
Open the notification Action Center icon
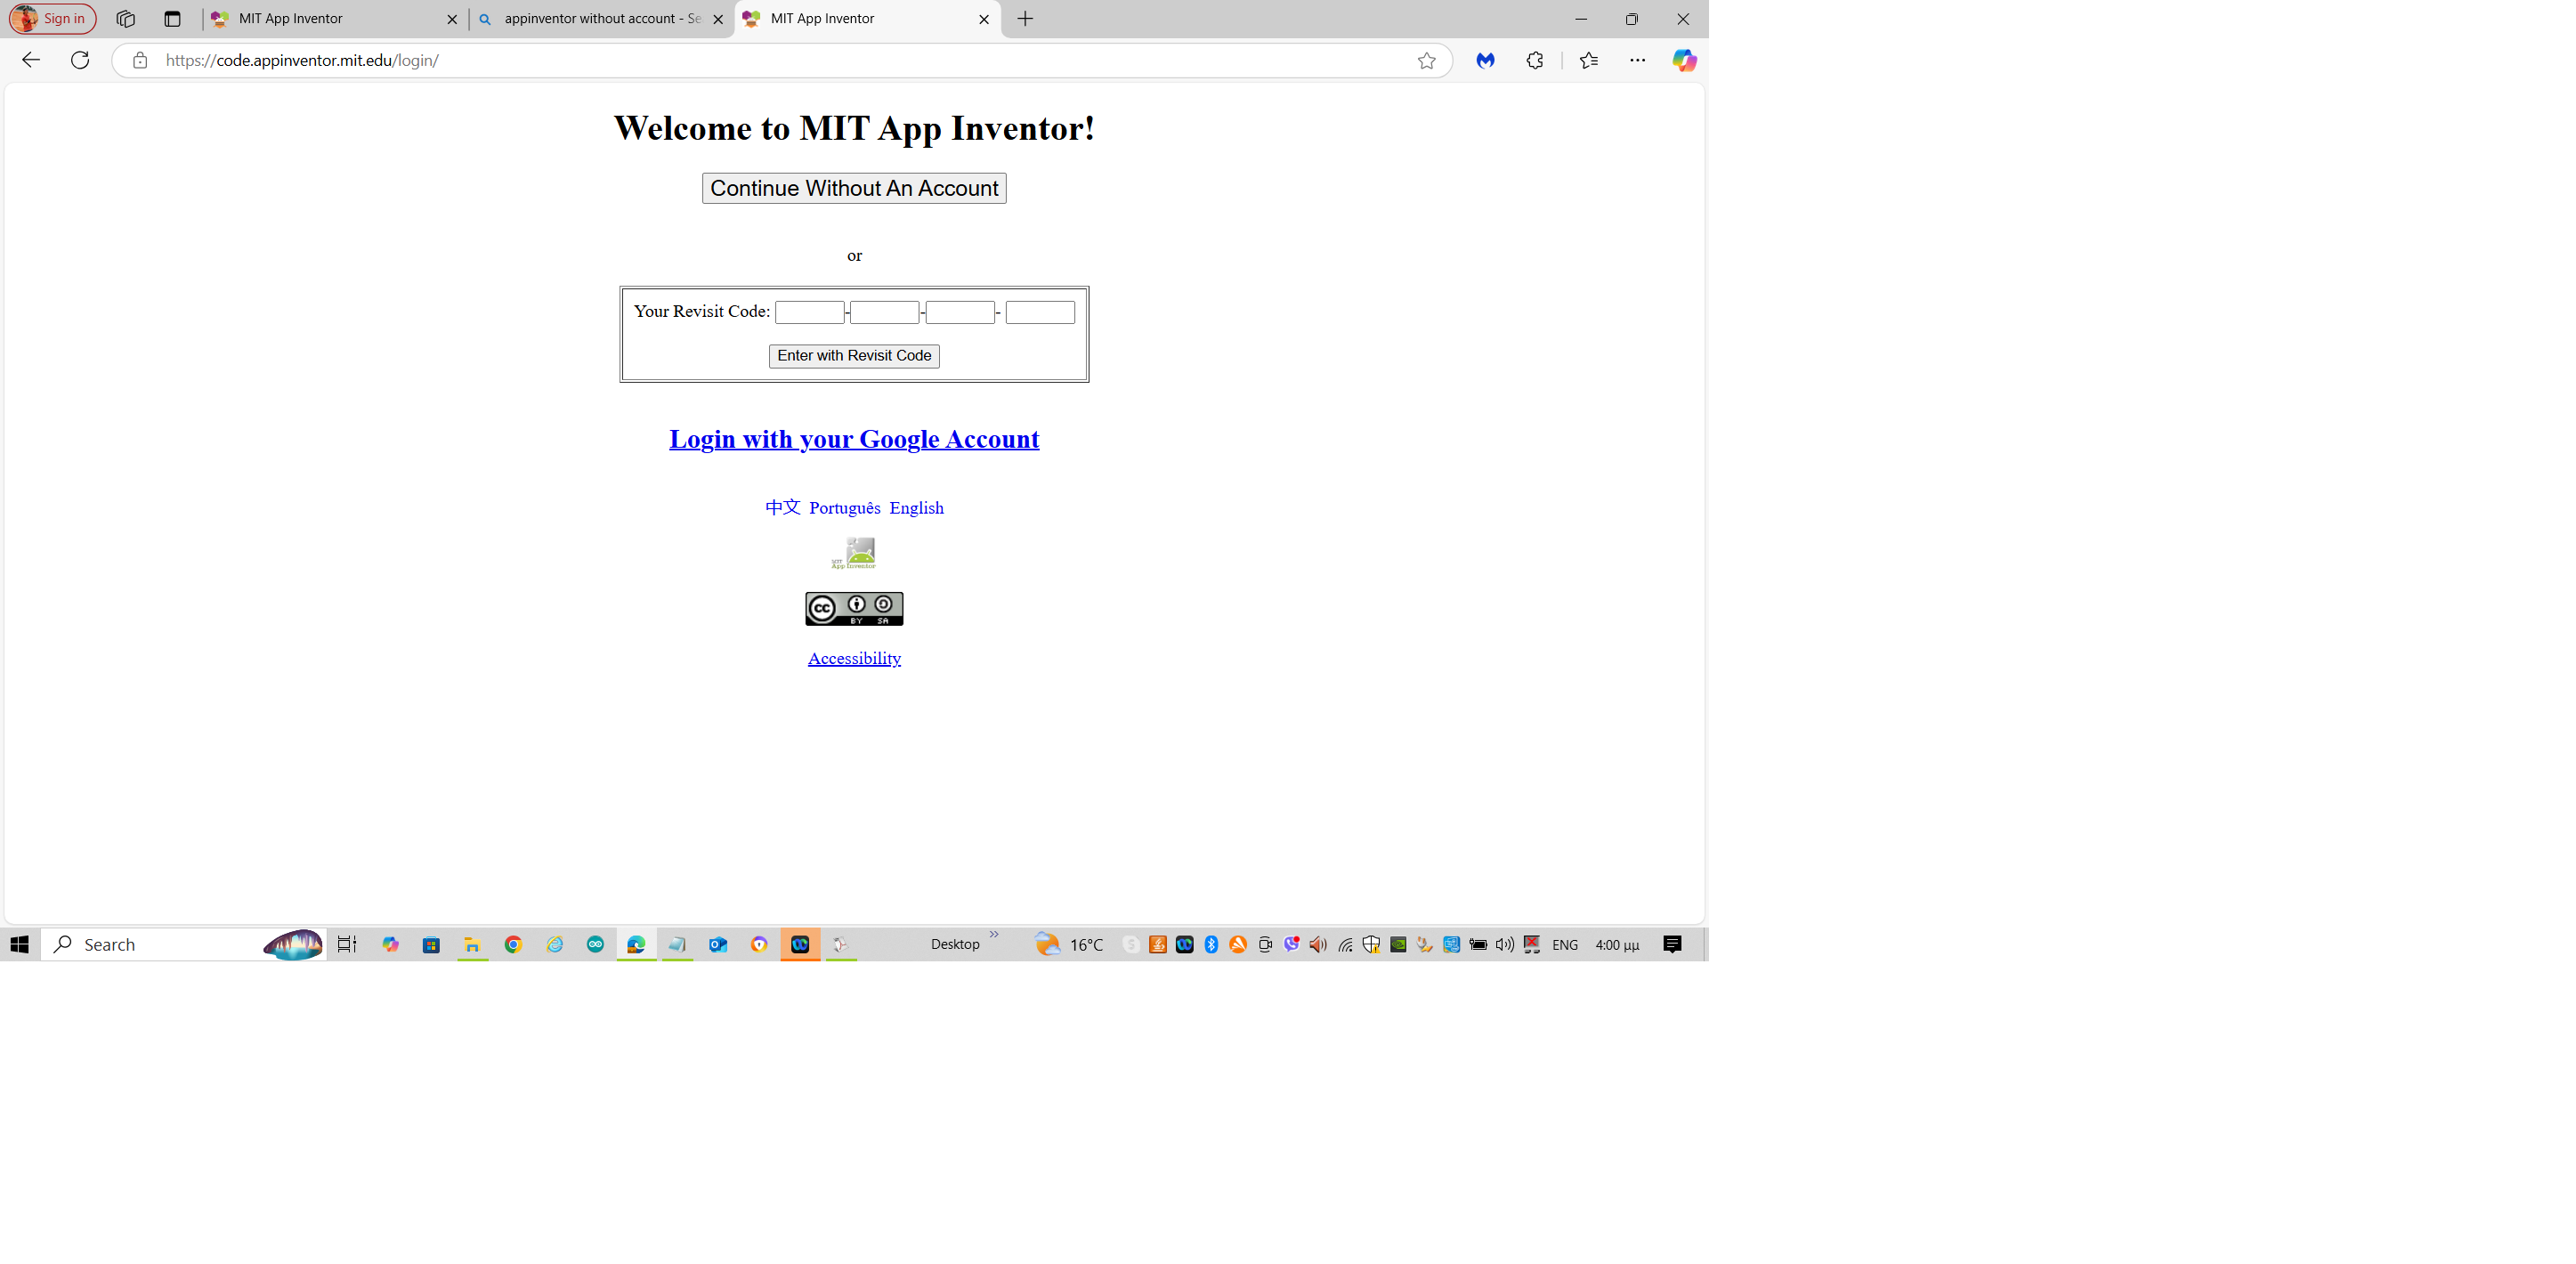pyautogui.click(x=1672, y=944)
